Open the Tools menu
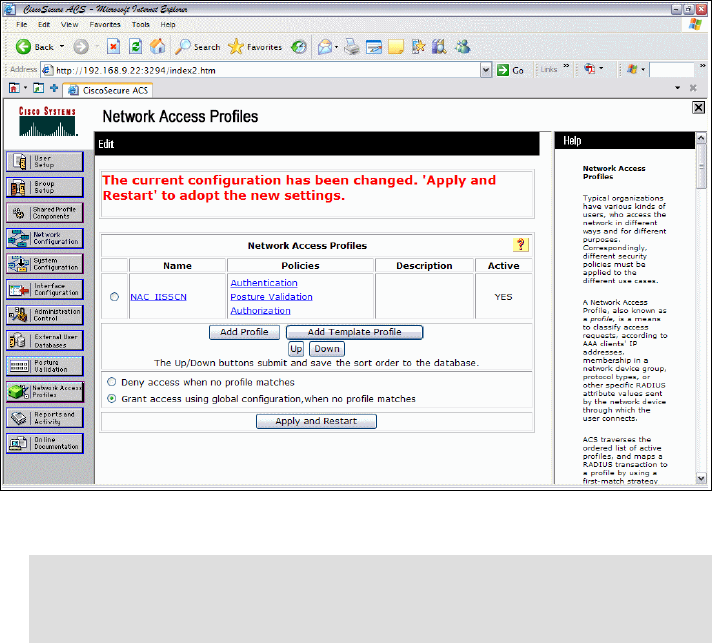Viewport: 712px width, 643px height. (x=141, y=25)
